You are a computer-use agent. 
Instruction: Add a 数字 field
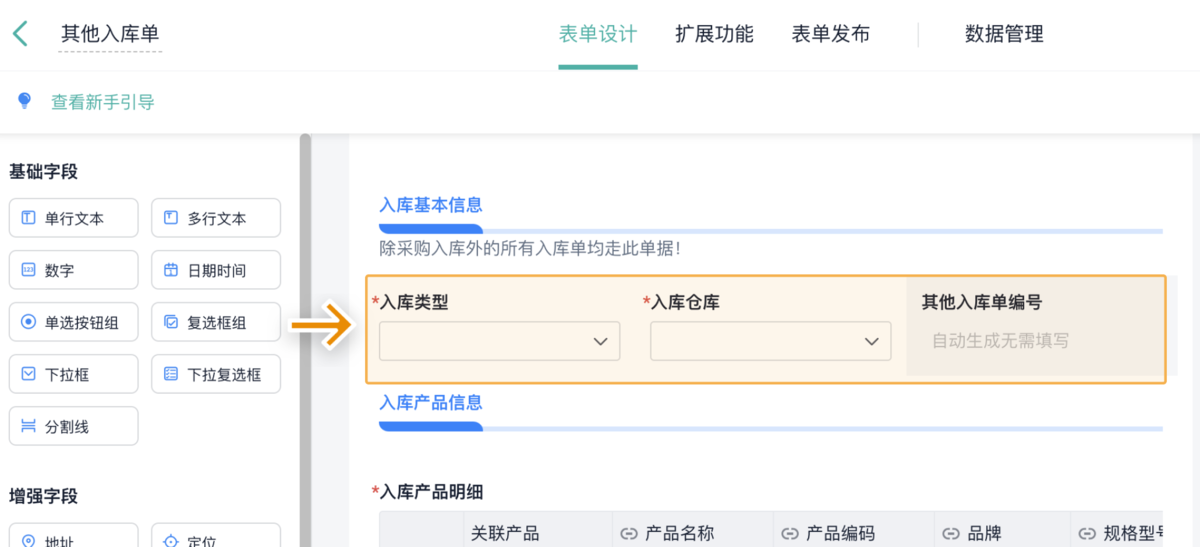coord(73,270)
